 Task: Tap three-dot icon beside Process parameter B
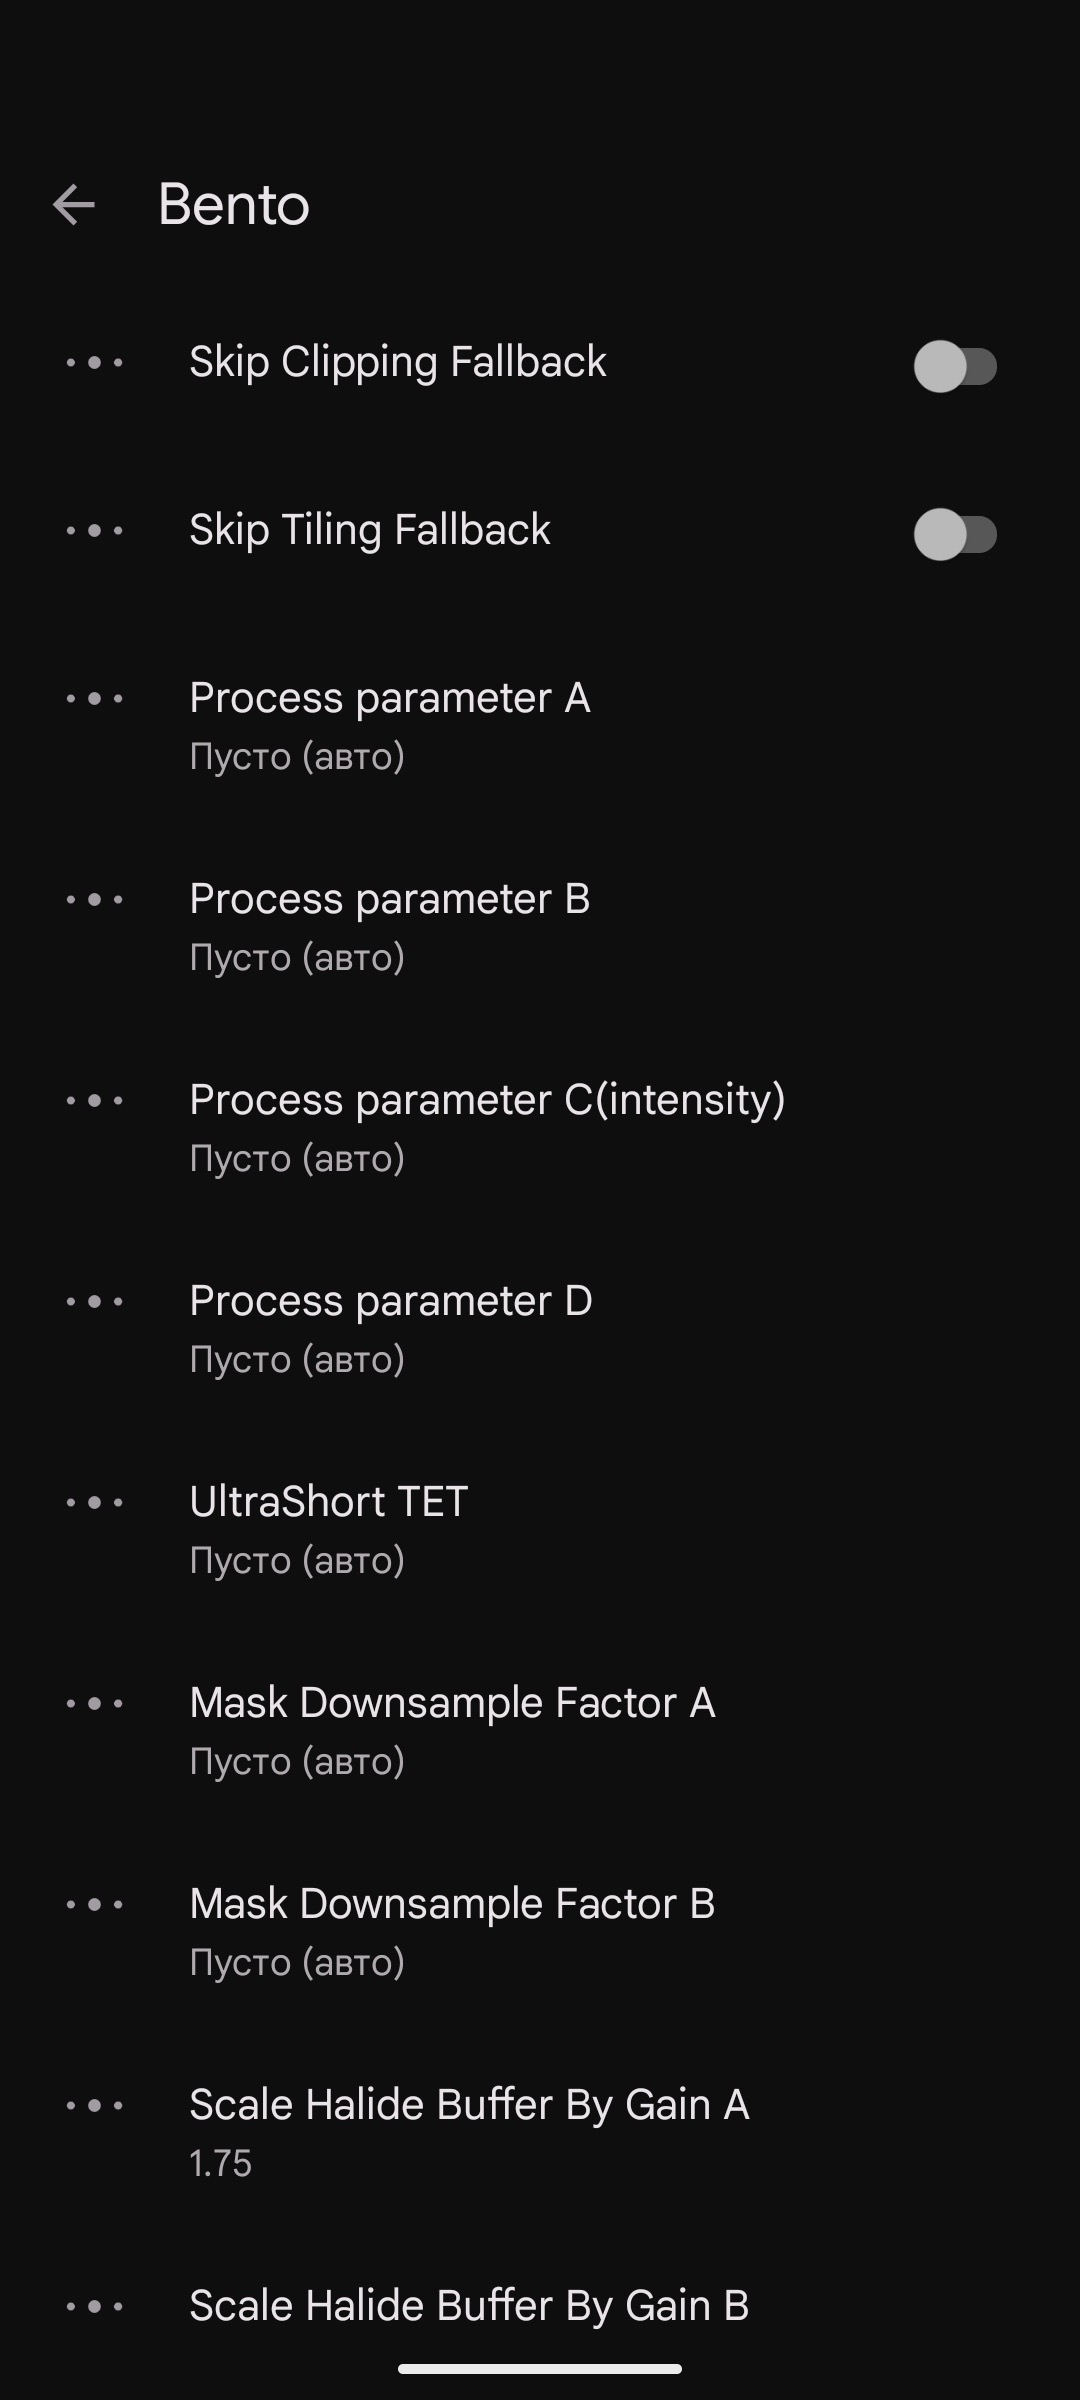pos(95,899)
